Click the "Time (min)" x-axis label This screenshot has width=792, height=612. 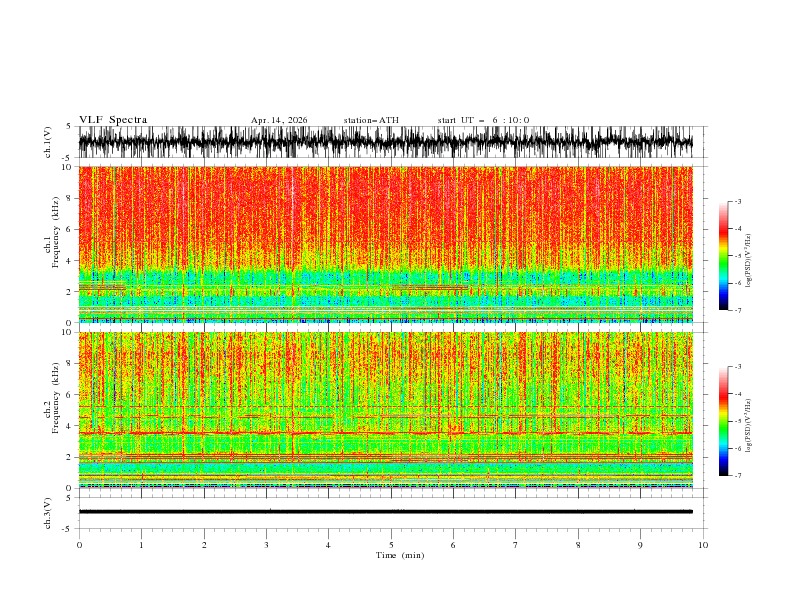tap(400, 555)
